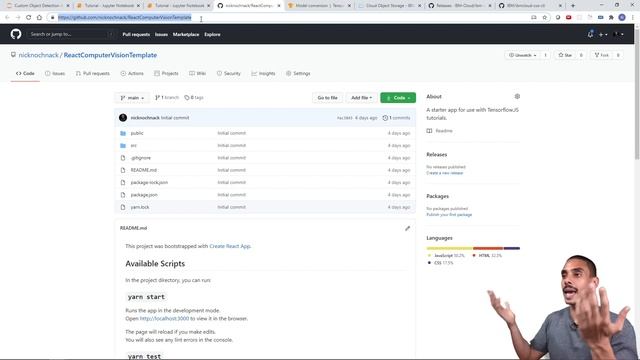
Task: Click the CSS segment of language bar
Action: click(x=512, y=248)
